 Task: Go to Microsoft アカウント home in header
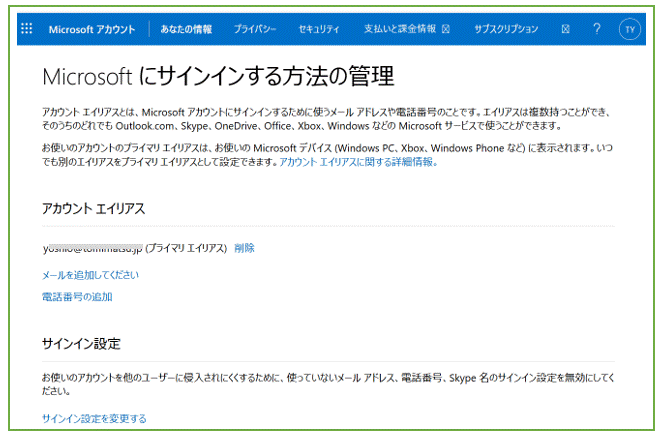pos(92,30)
